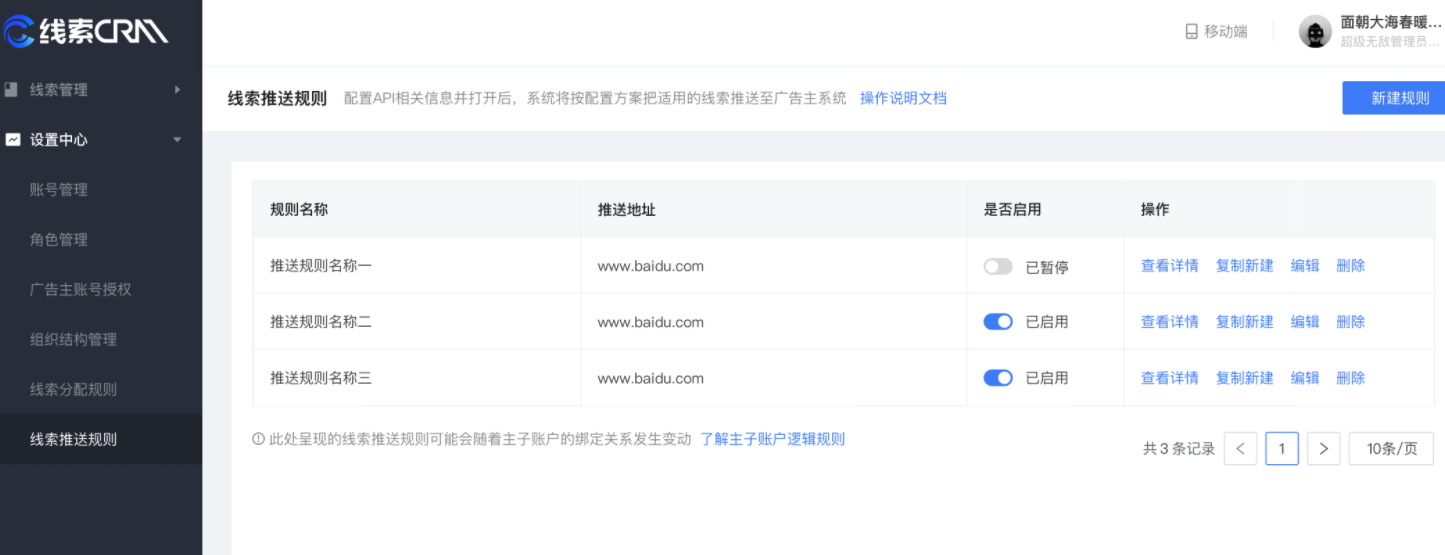Delete 推送规则名称一
1445x555 pixels.
click(1350, 266)
